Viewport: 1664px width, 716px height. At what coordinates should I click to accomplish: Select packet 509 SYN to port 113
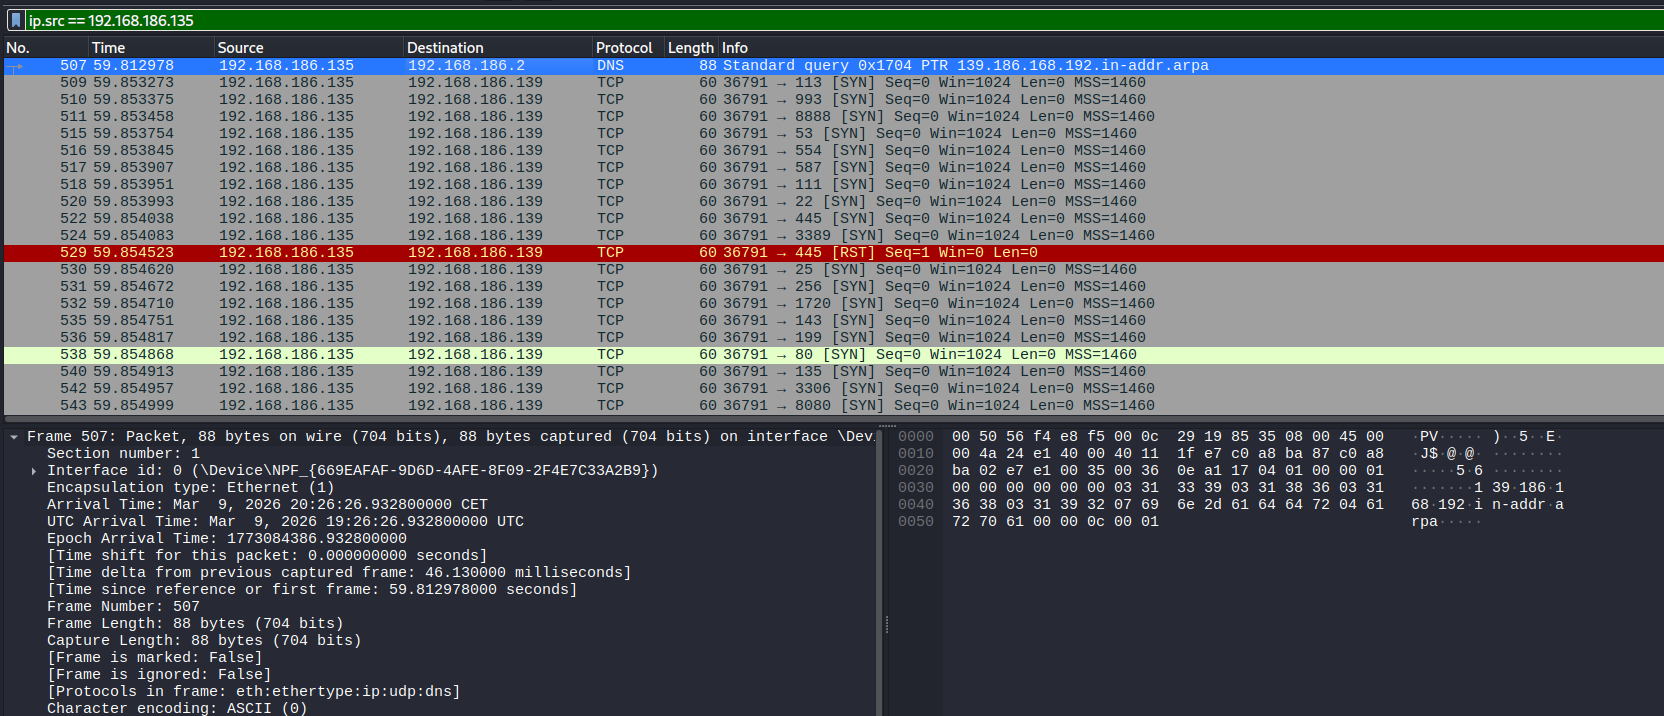pos(834,82)
